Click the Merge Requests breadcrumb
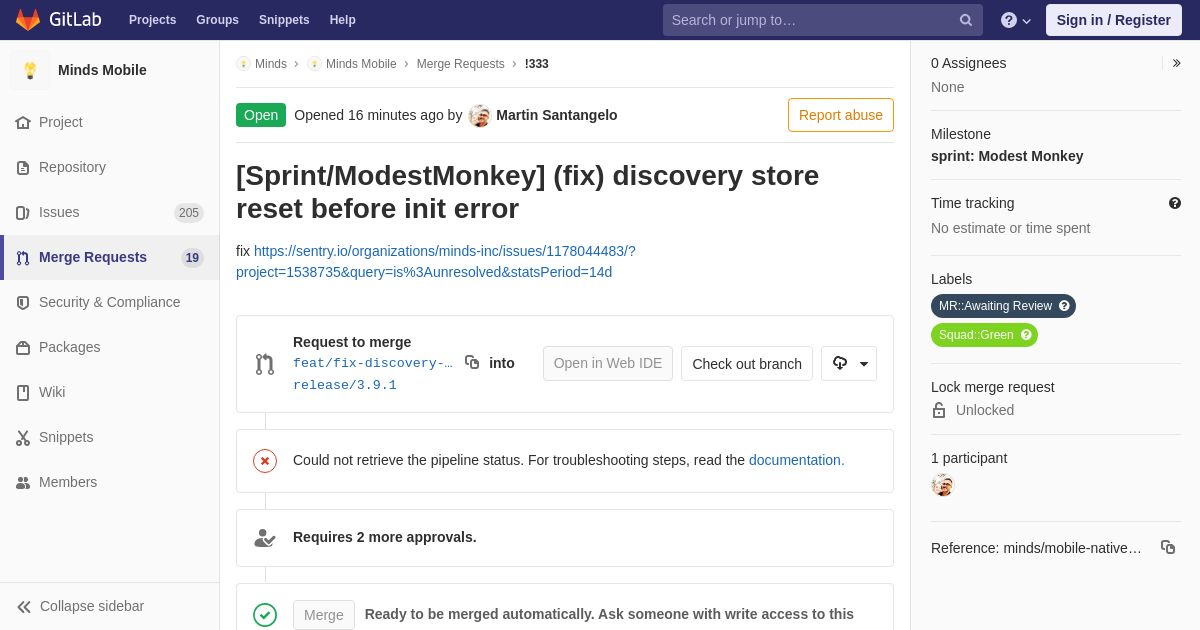 point(460,64)
